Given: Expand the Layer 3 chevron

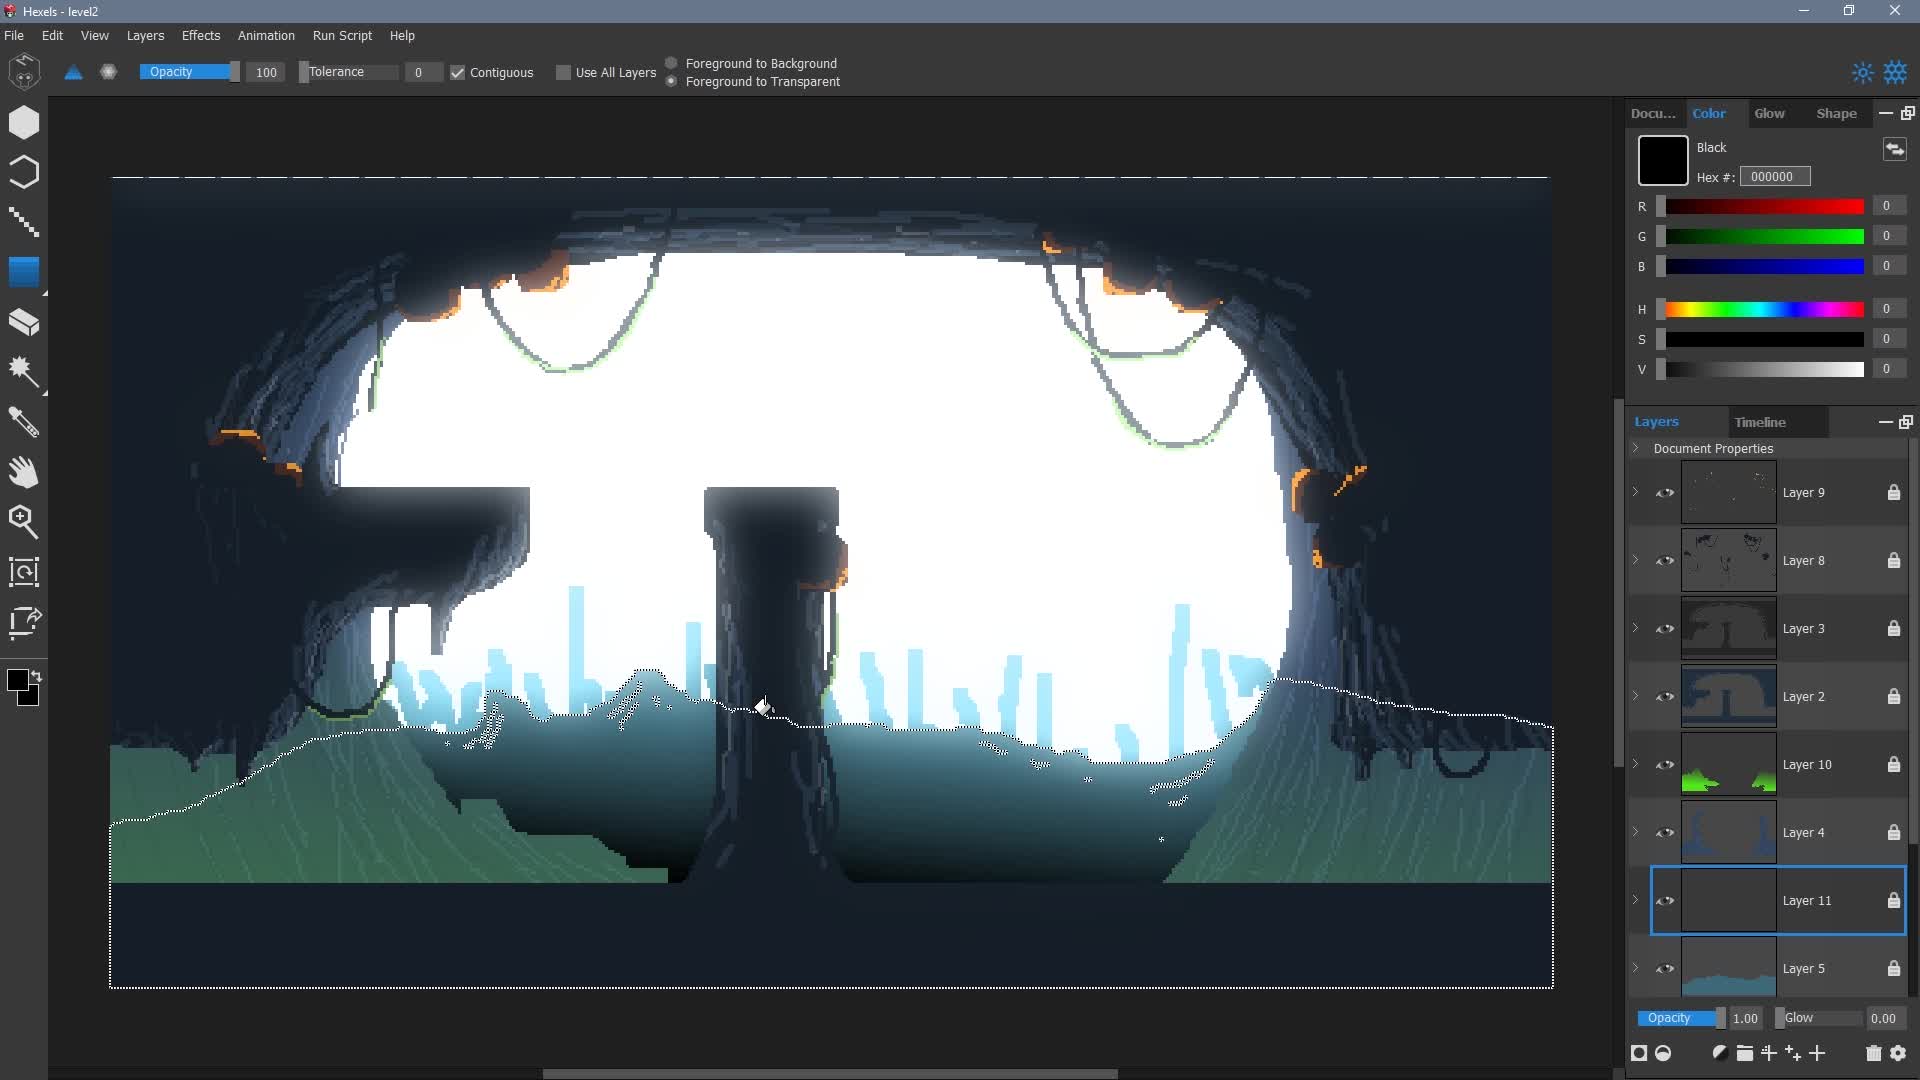Looking at the screenshot, I should [x=1636, y=628].
